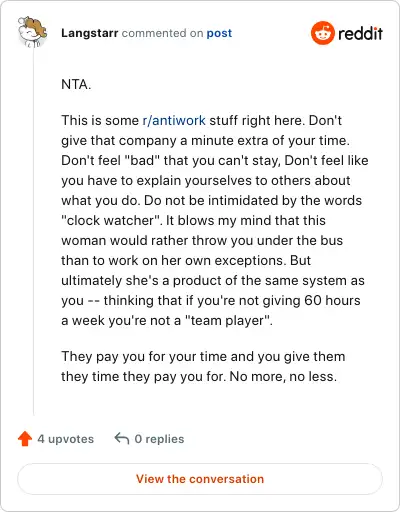Upvote the comment with the orange arrow
The image size is (400, 512).
[25, 439]
